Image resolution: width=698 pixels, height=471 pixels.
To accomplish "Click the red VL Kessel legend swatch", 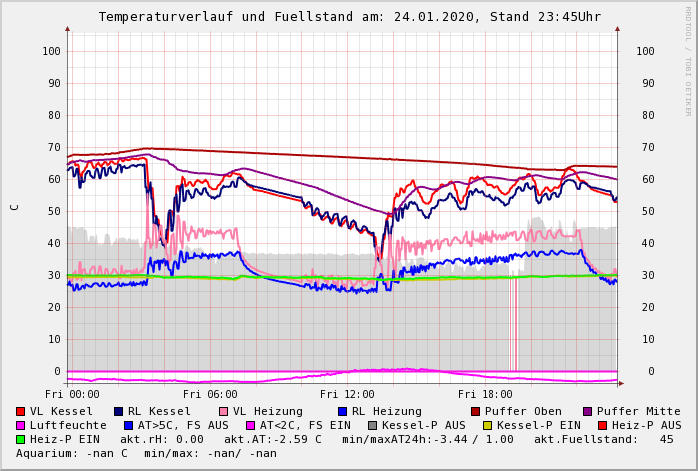I will [21, 411].
